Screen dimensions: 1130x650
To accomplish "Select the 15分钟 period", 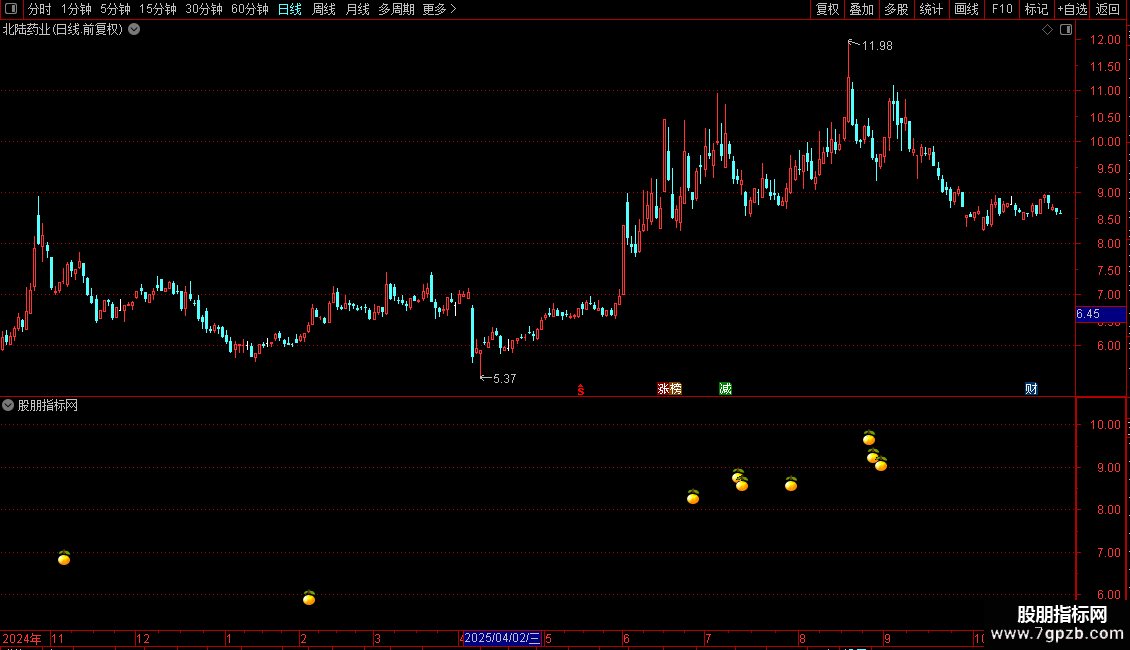I will pos(158,9).
